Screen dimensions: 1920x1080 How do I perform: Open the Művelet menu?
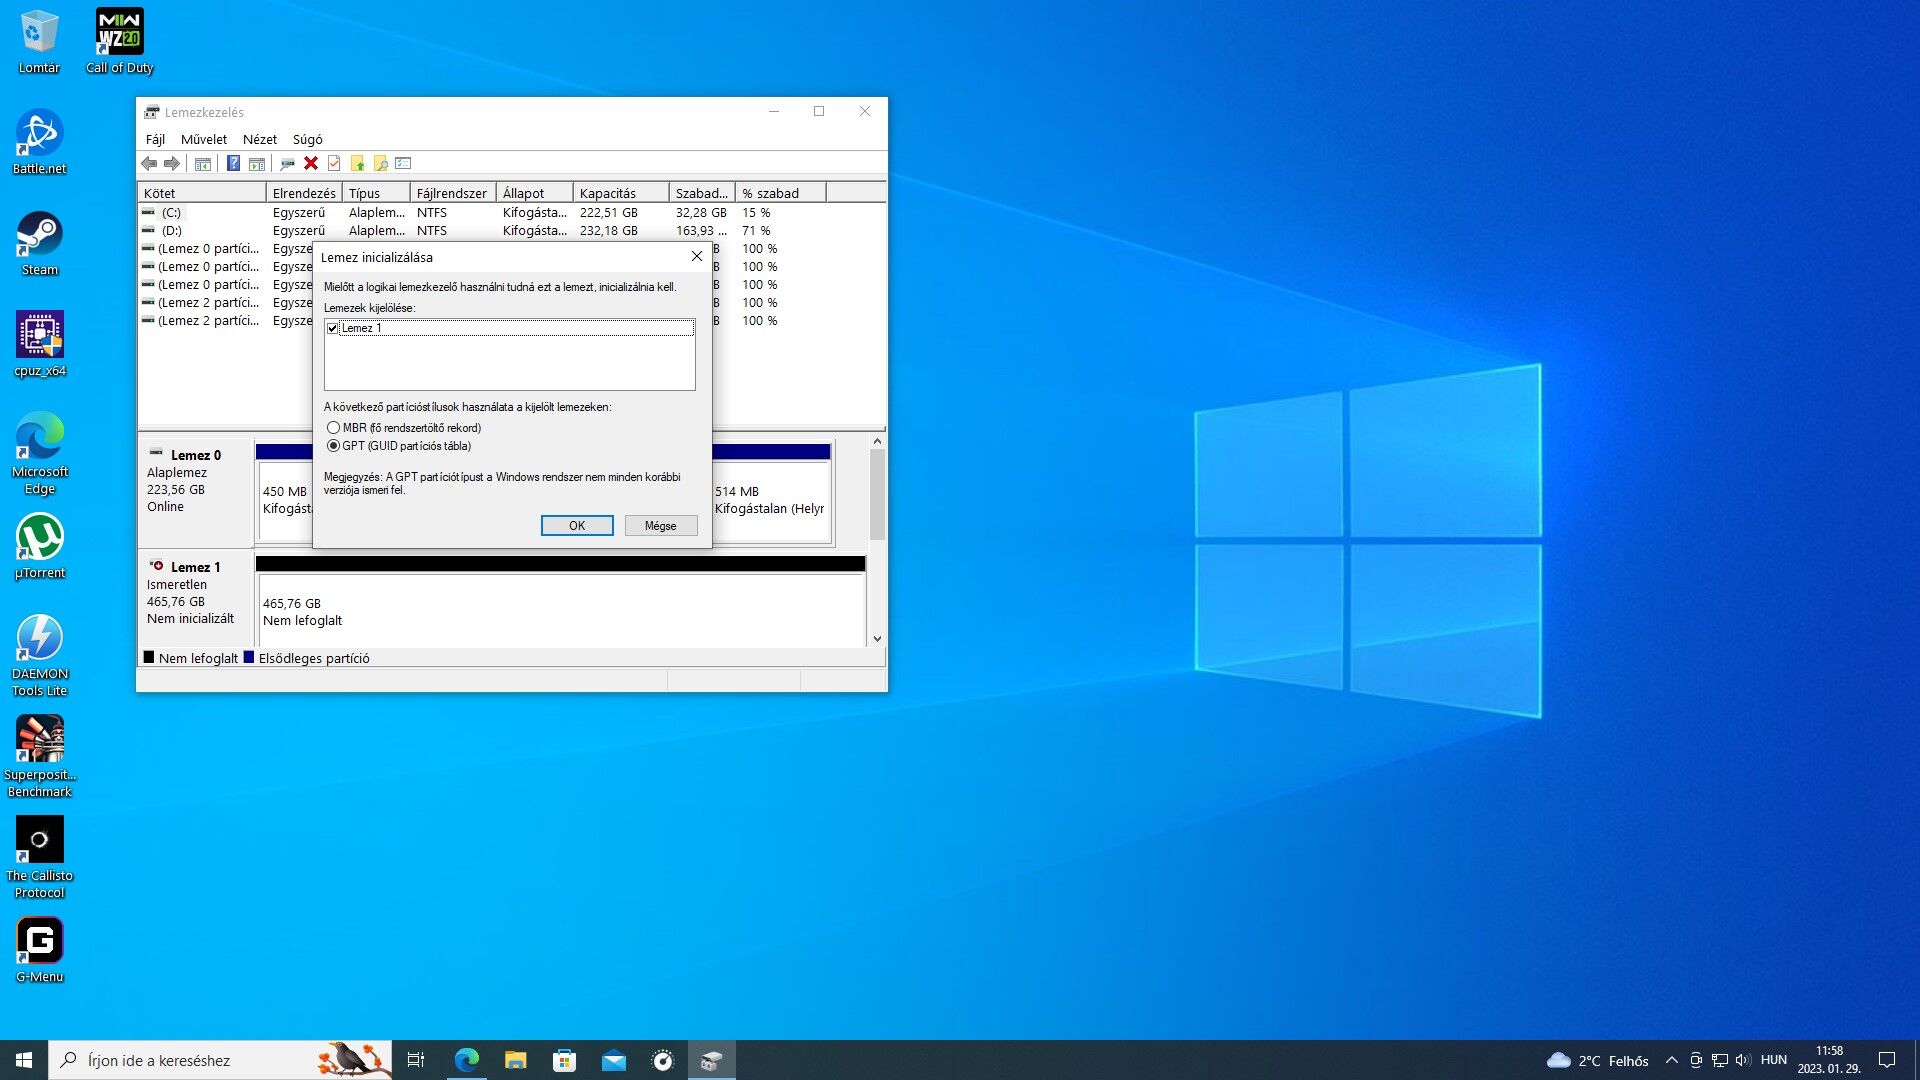[x=203, y=139]
